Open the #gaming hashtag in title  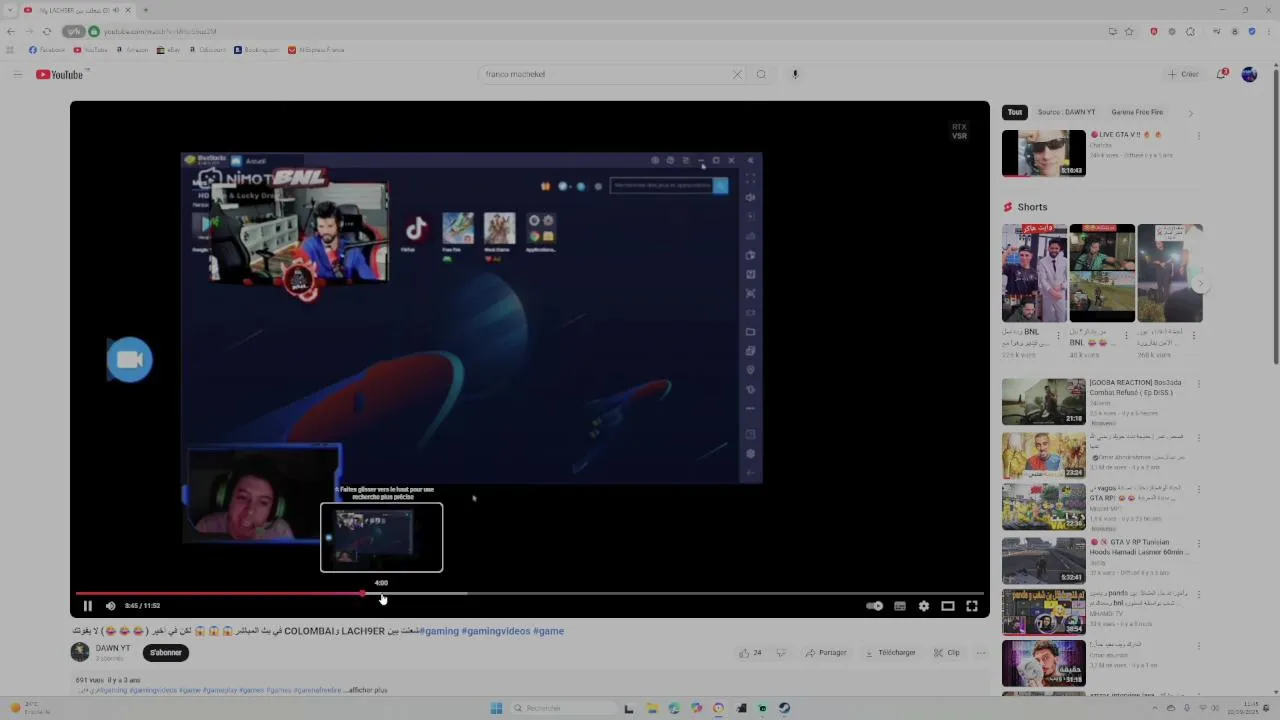pyautogui.click(x=438, y=631)
